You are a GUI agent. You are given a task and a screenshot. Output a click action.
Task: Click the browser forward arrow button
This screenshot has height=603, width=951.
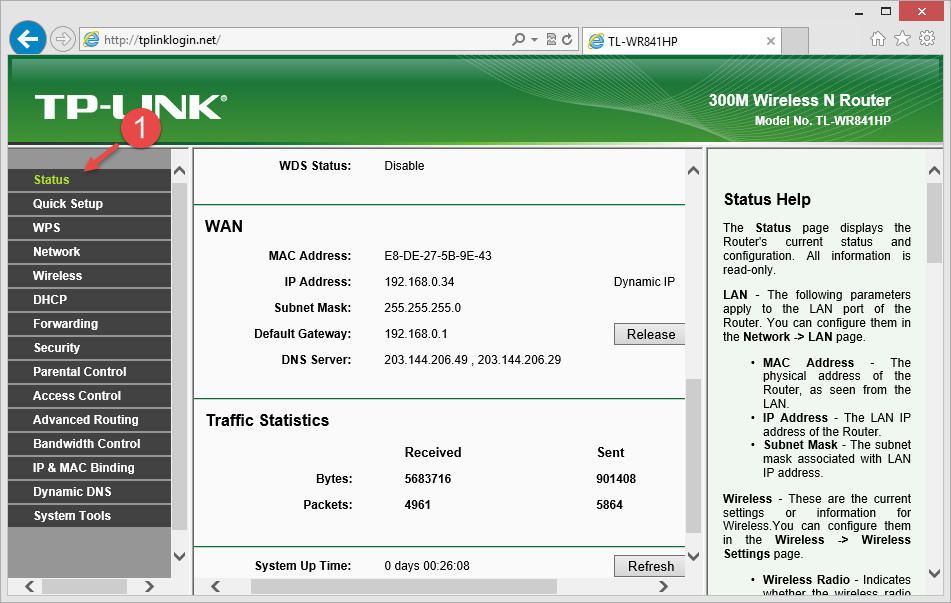[62, 40]
